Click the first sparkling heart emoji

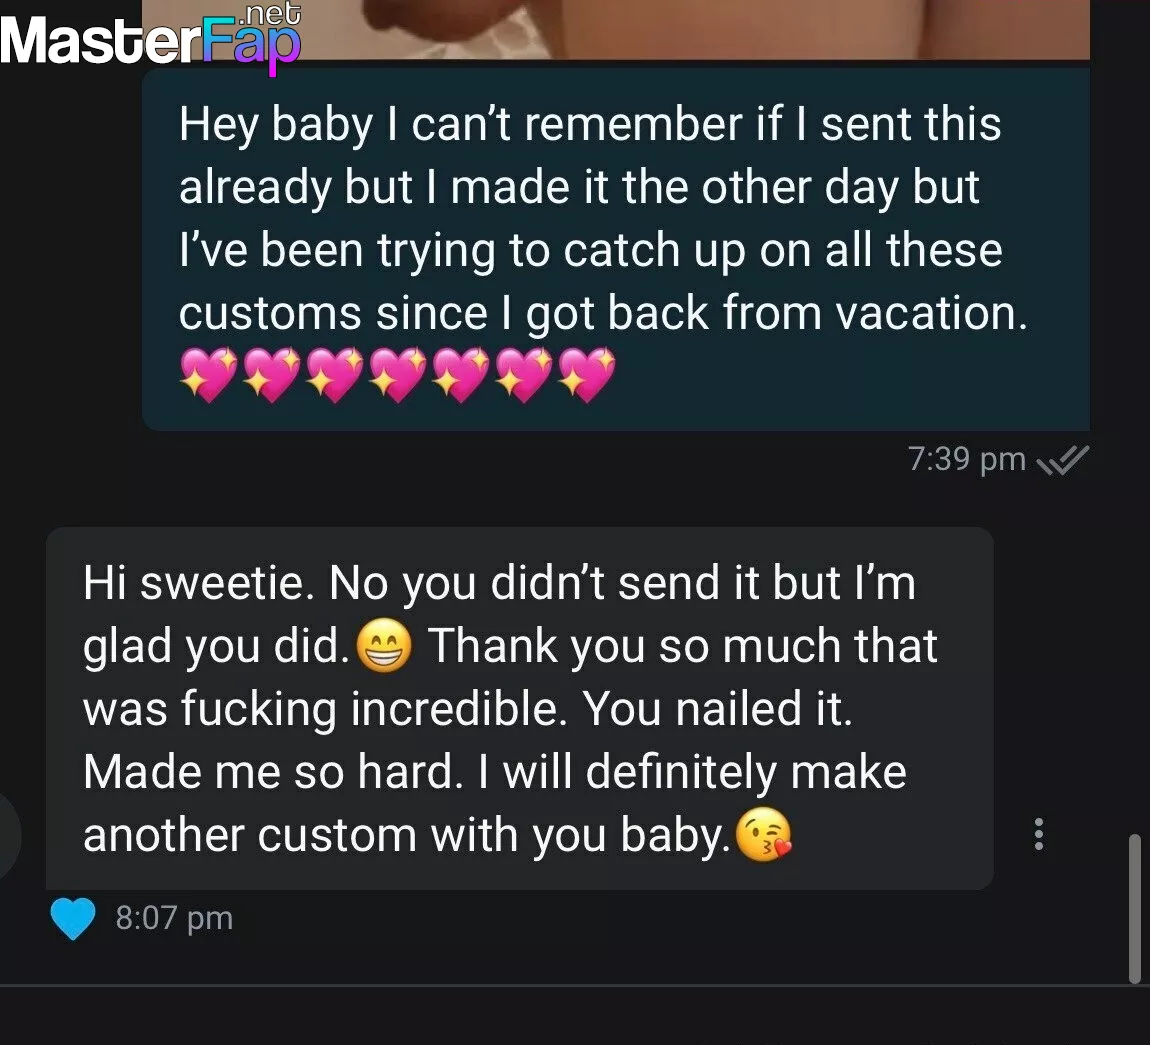click(208, 375)
